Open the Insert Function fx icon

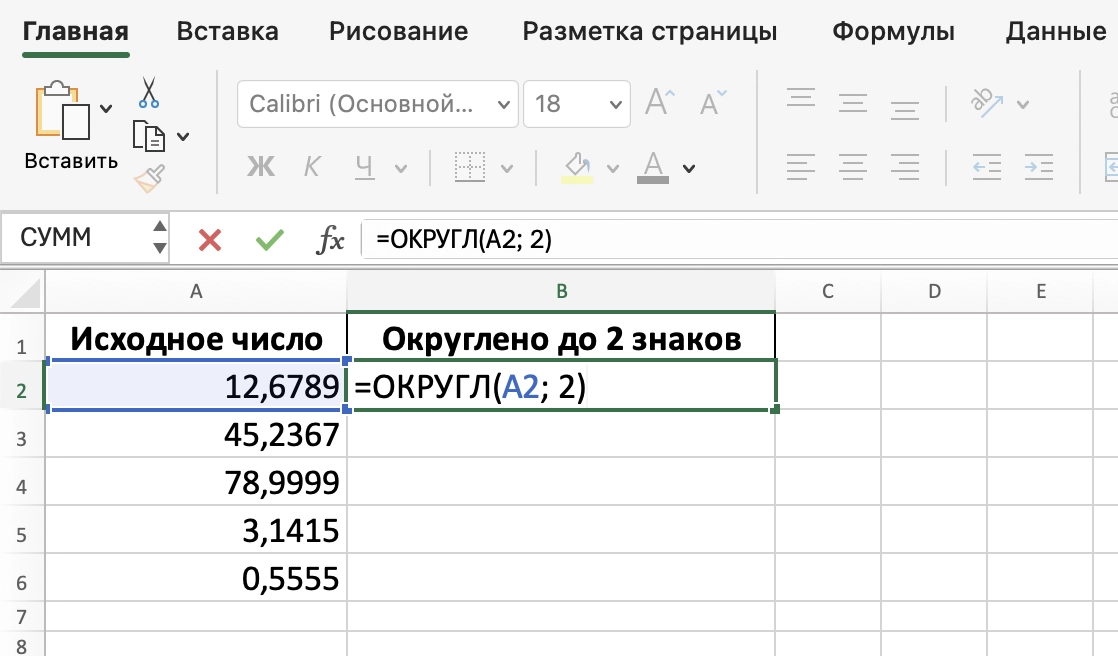pos(332,238)
